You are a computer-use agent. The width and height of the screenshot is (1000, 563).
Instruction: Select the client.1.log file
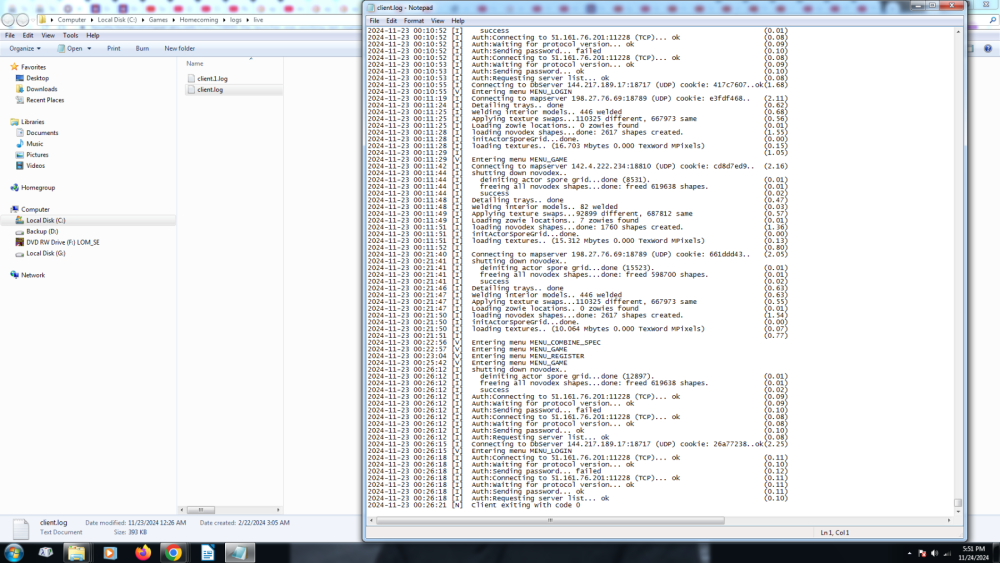click(211, 78)
